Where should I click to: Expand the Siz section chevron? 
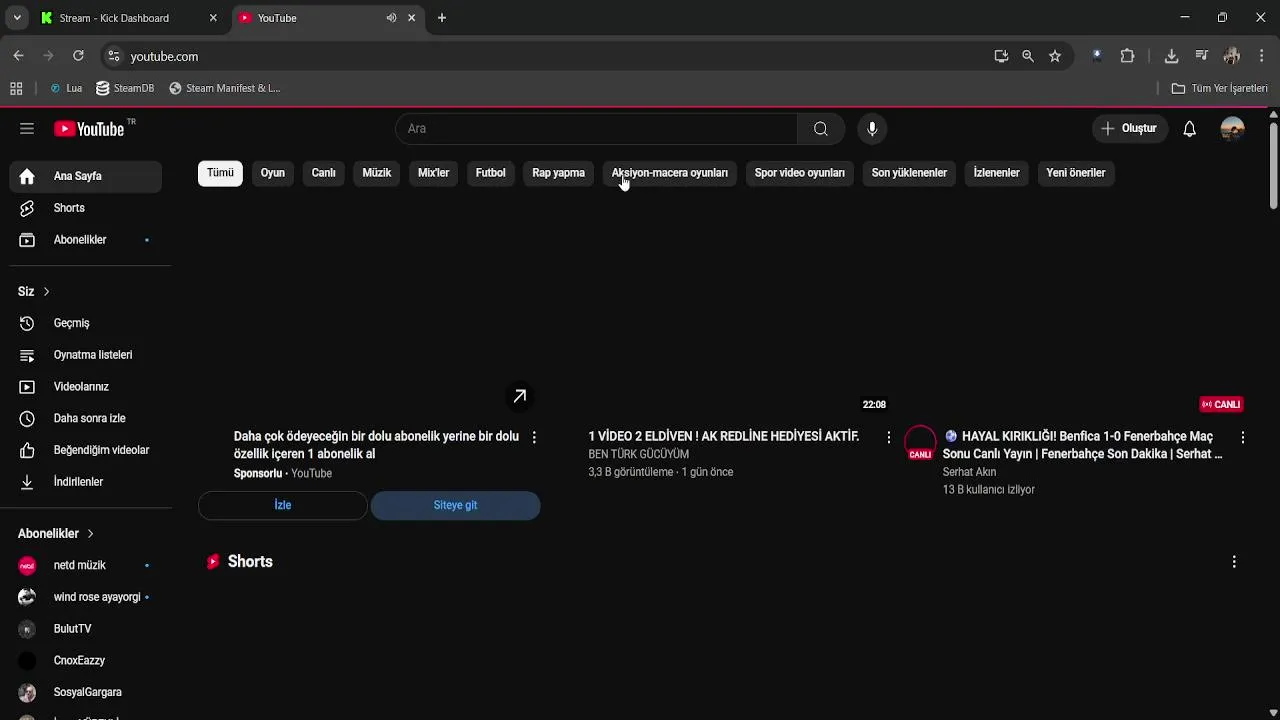[x=46, y=291]
